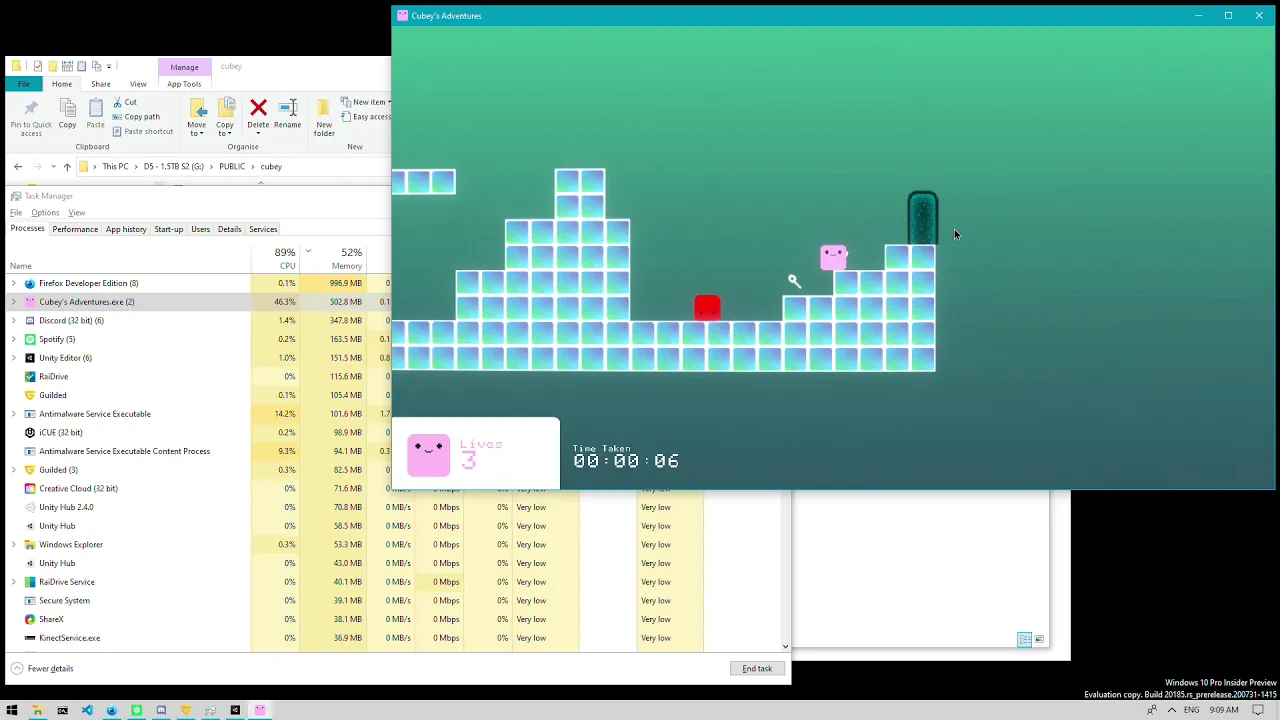Click This PC in the address breadcrumb

pos(115,166)
